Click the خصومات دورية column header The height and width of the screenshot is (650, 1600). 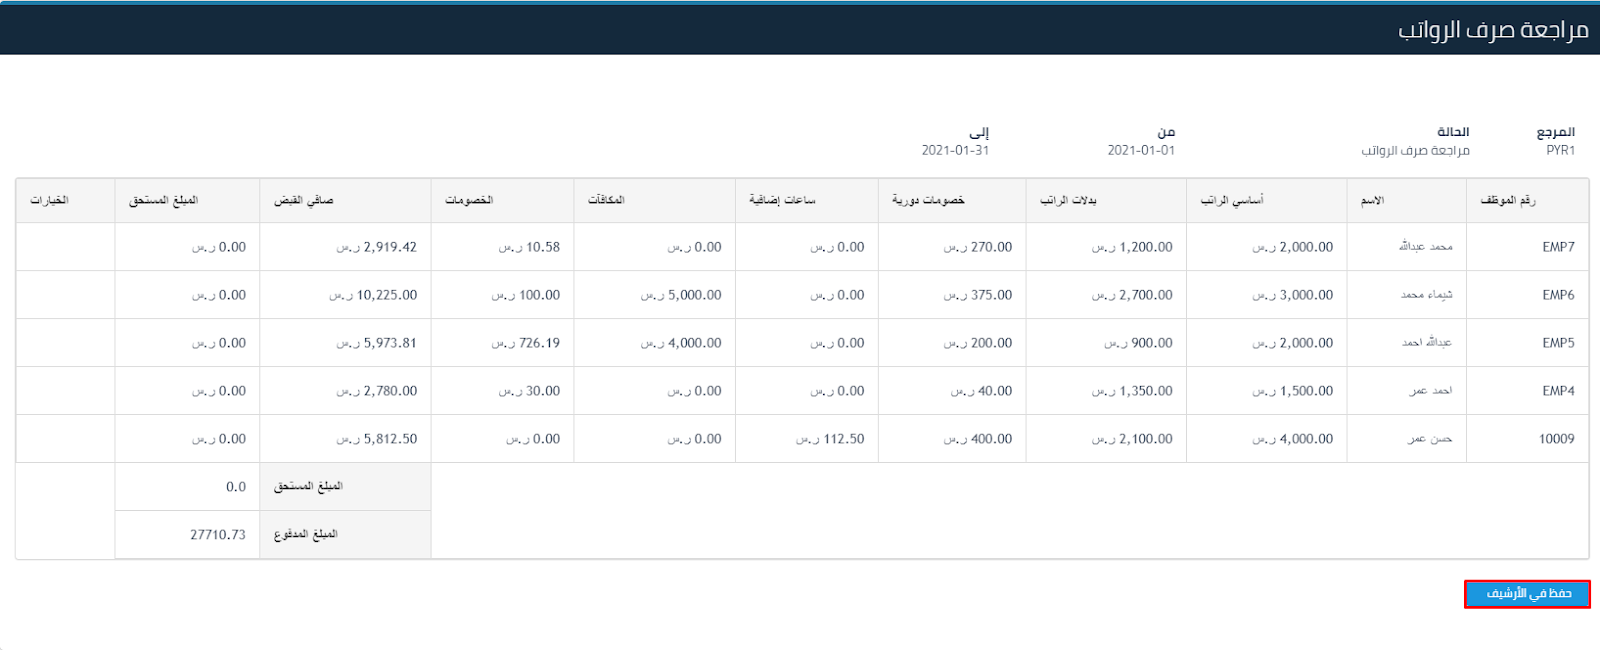(928, 201)
